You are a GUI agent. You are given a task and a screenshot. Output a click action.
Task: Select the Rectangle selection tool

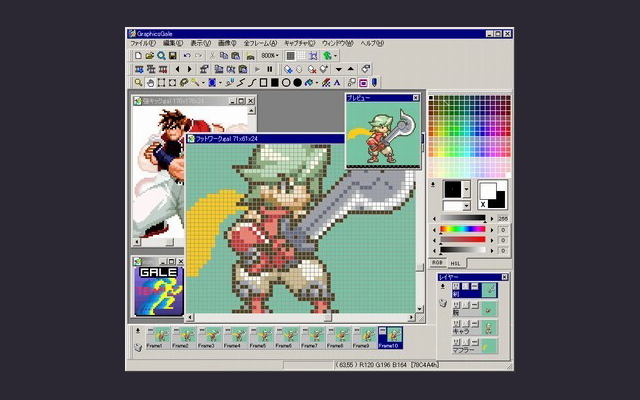(161, 83)
